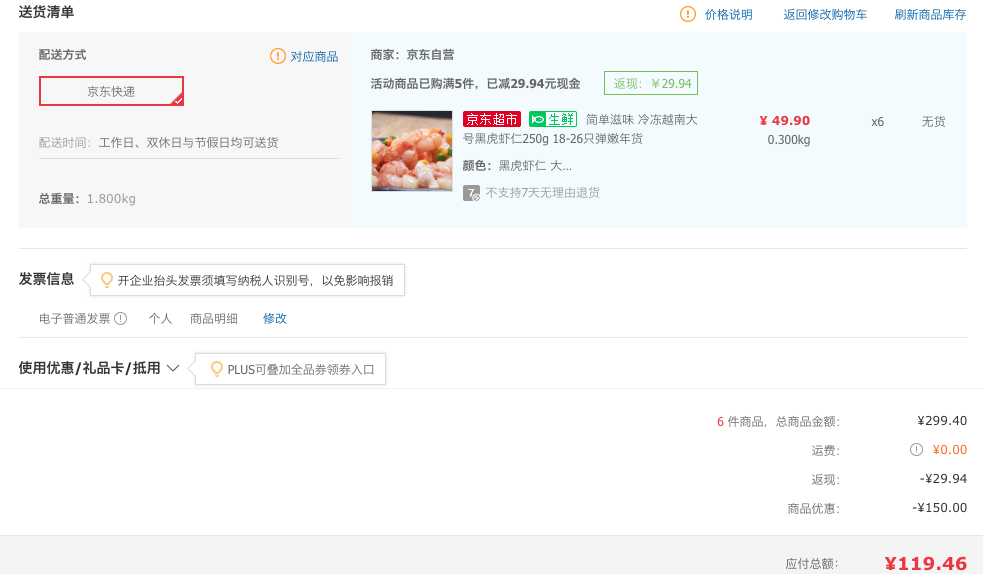This screenshot has height=574, width=983.
Task: Click the quantity x6 text
Action: point(878,122)
